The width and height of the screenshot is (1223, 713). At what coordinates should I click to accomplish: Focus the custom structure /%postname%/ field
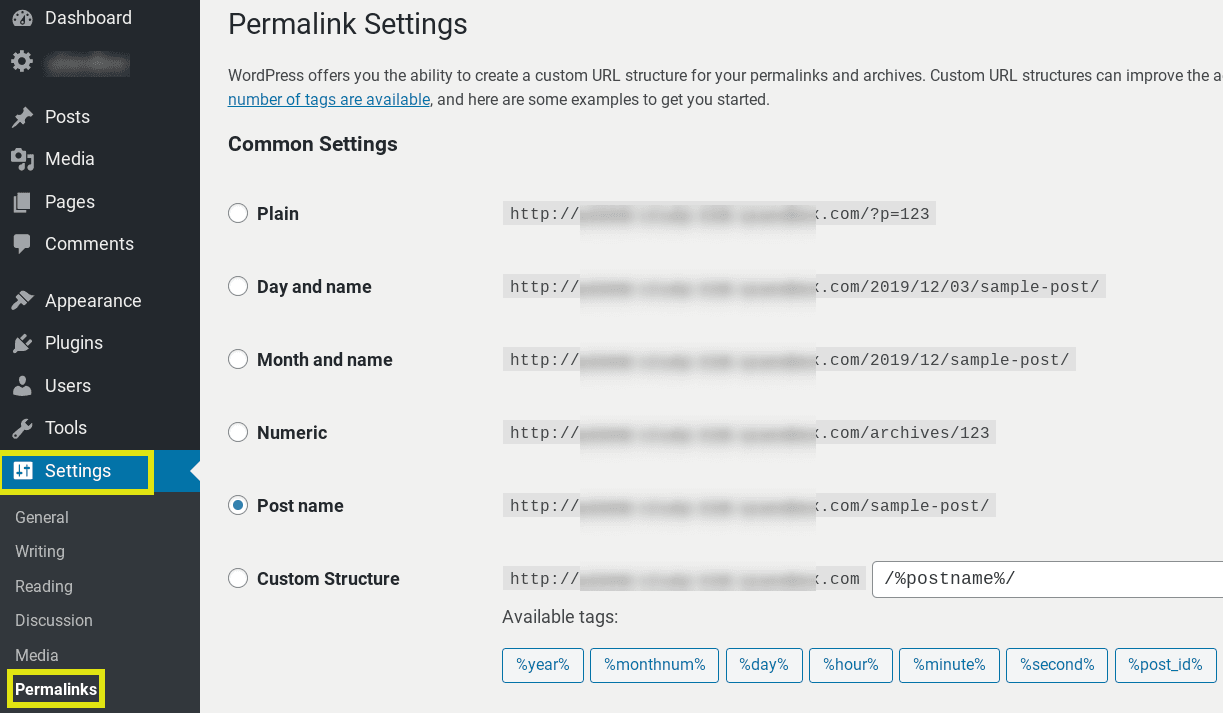1047,579
